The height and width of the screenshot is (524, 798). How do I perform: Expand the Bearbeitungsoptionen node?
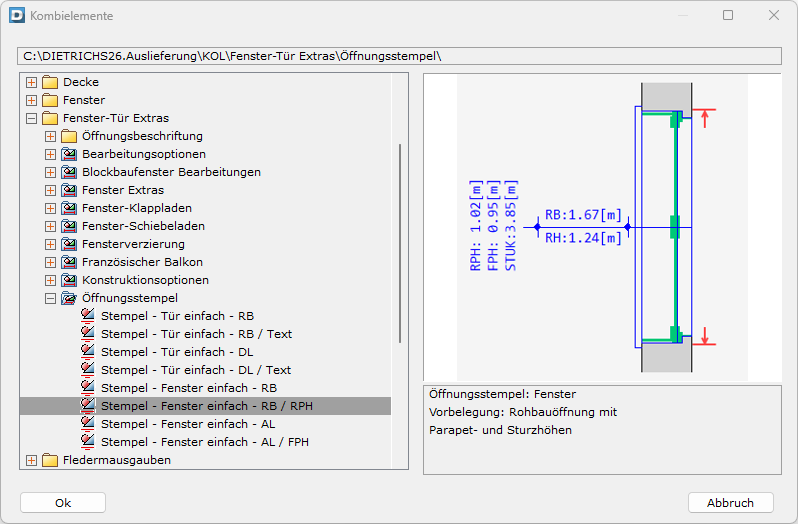point(51,154)
